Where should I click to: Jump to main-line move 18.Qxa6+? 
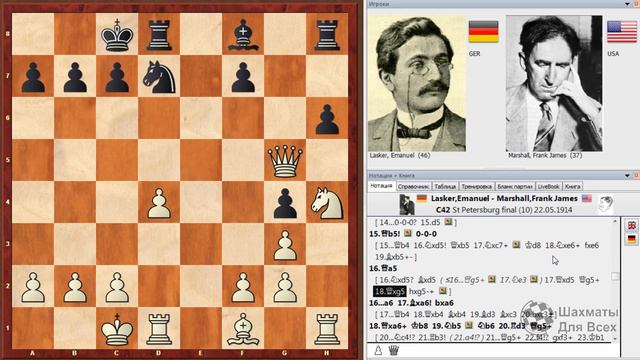[388, 326]
